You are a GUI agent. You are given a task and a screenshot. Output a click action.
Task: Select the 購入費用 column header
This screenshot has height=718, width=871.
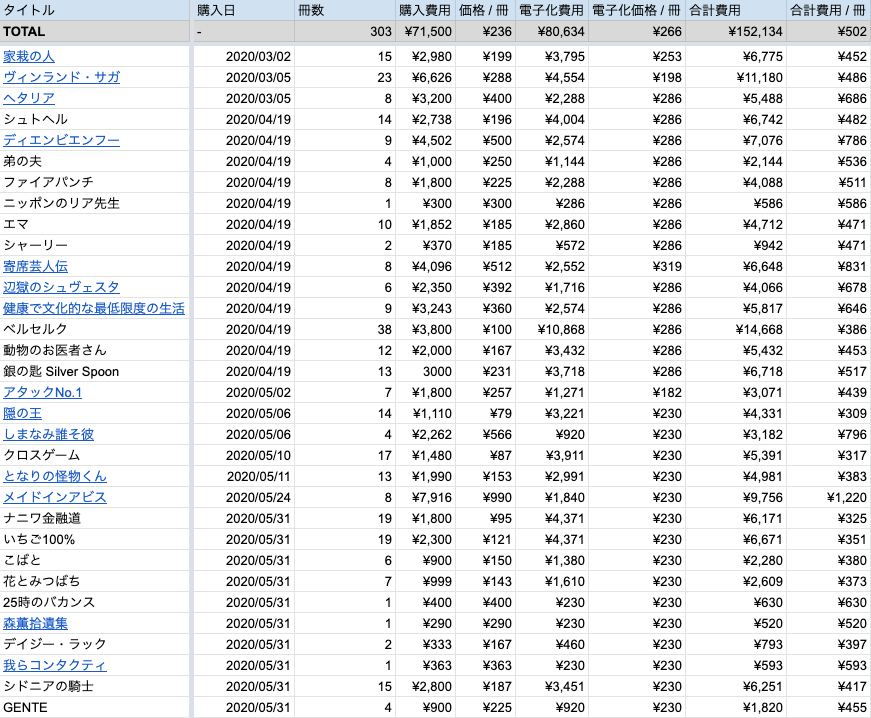(x=426, y=10)
